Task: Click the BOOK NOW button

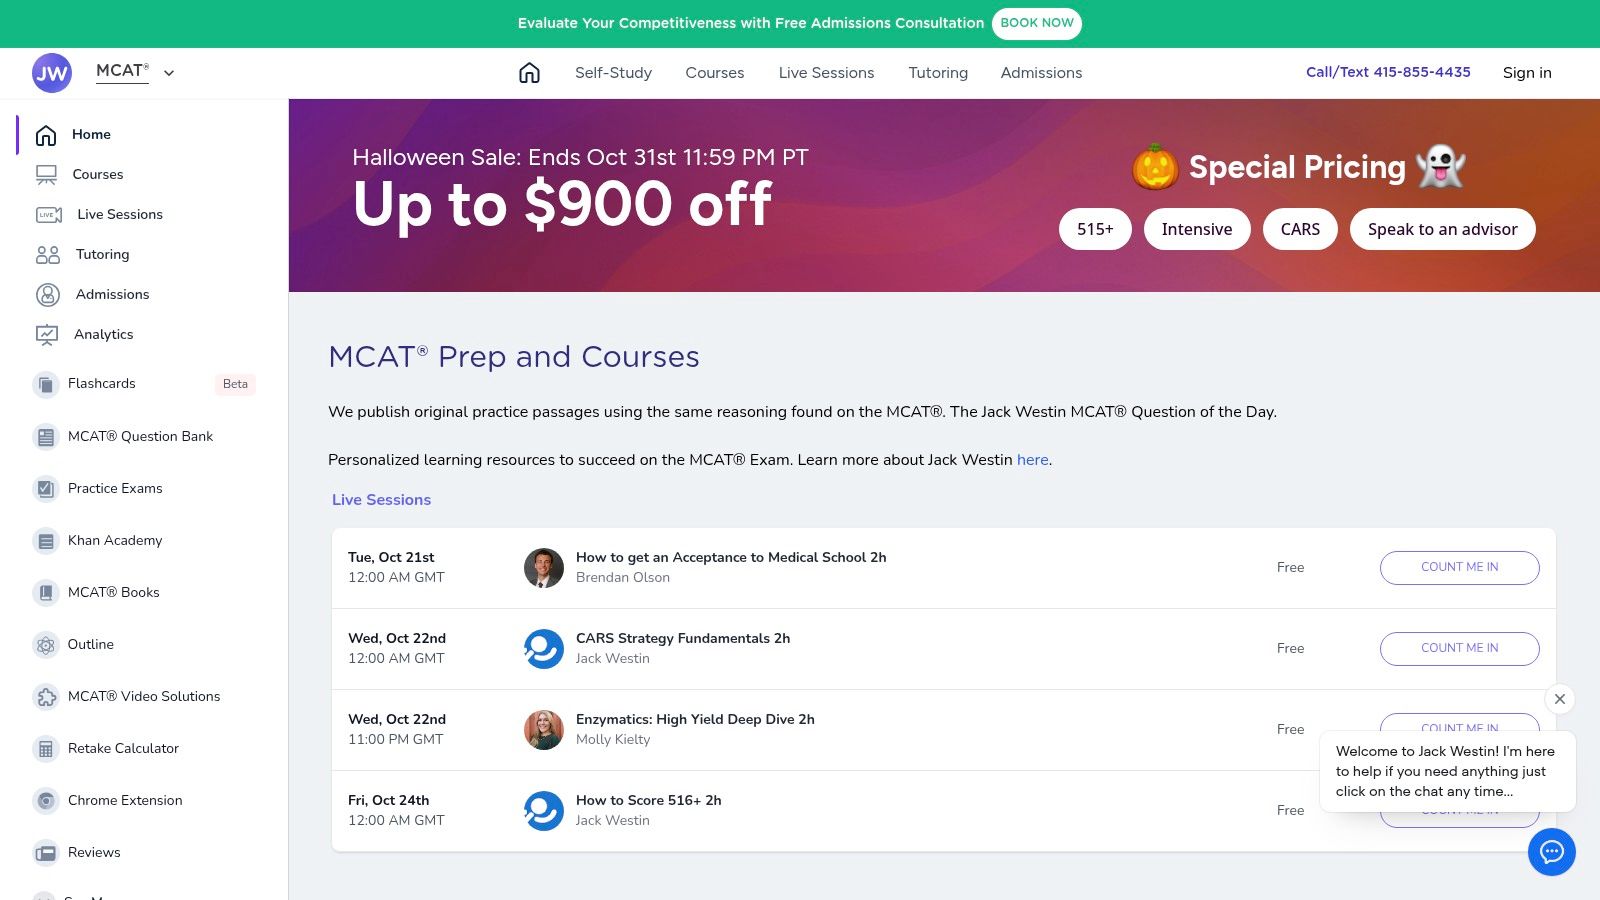Action: 1036,23
